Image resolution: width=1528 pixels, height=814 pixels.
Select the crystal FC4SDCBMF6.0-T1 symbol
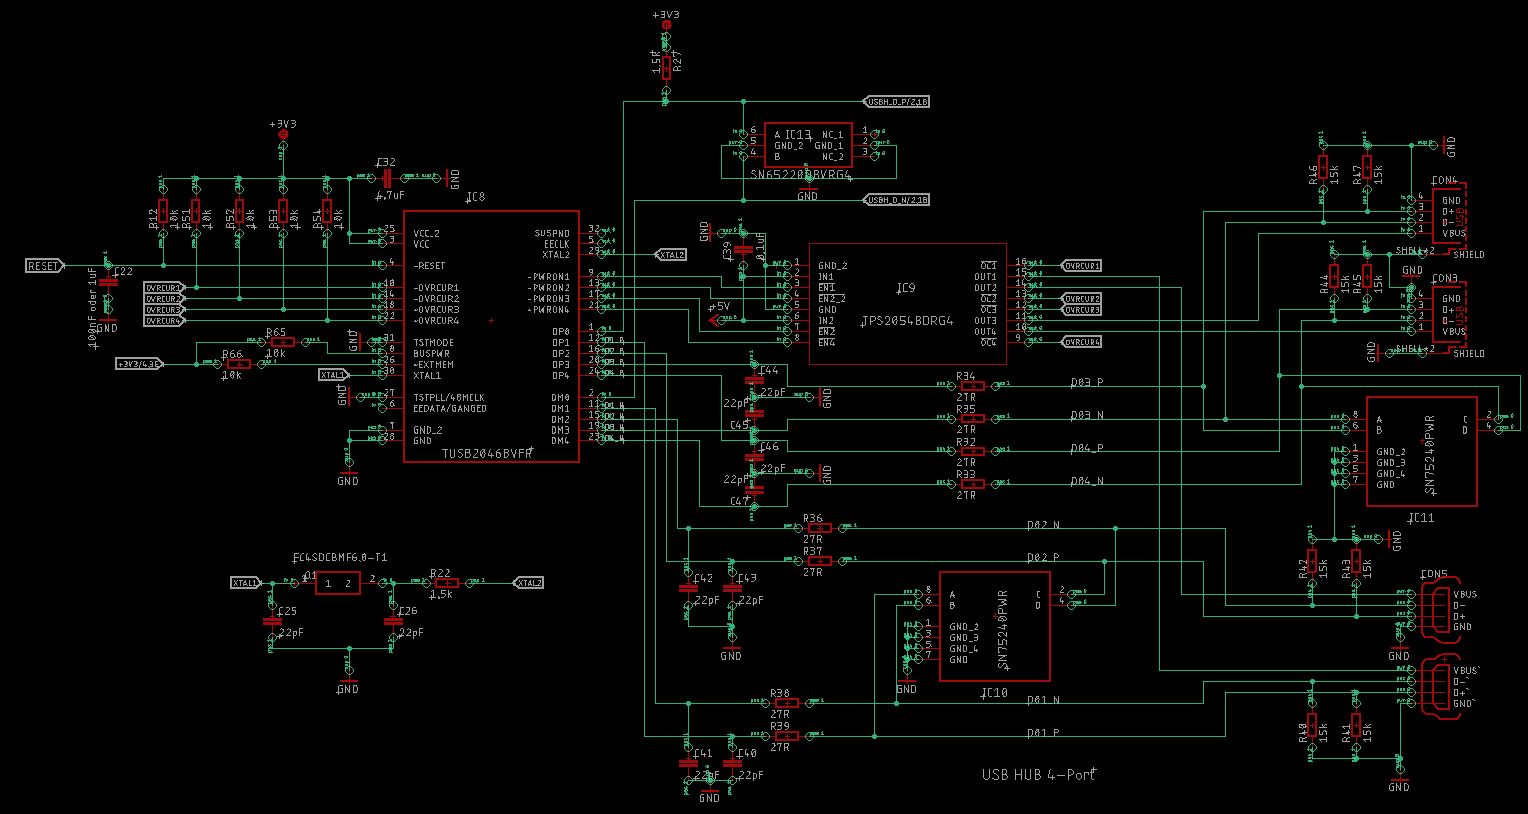(x=338, y=582)
